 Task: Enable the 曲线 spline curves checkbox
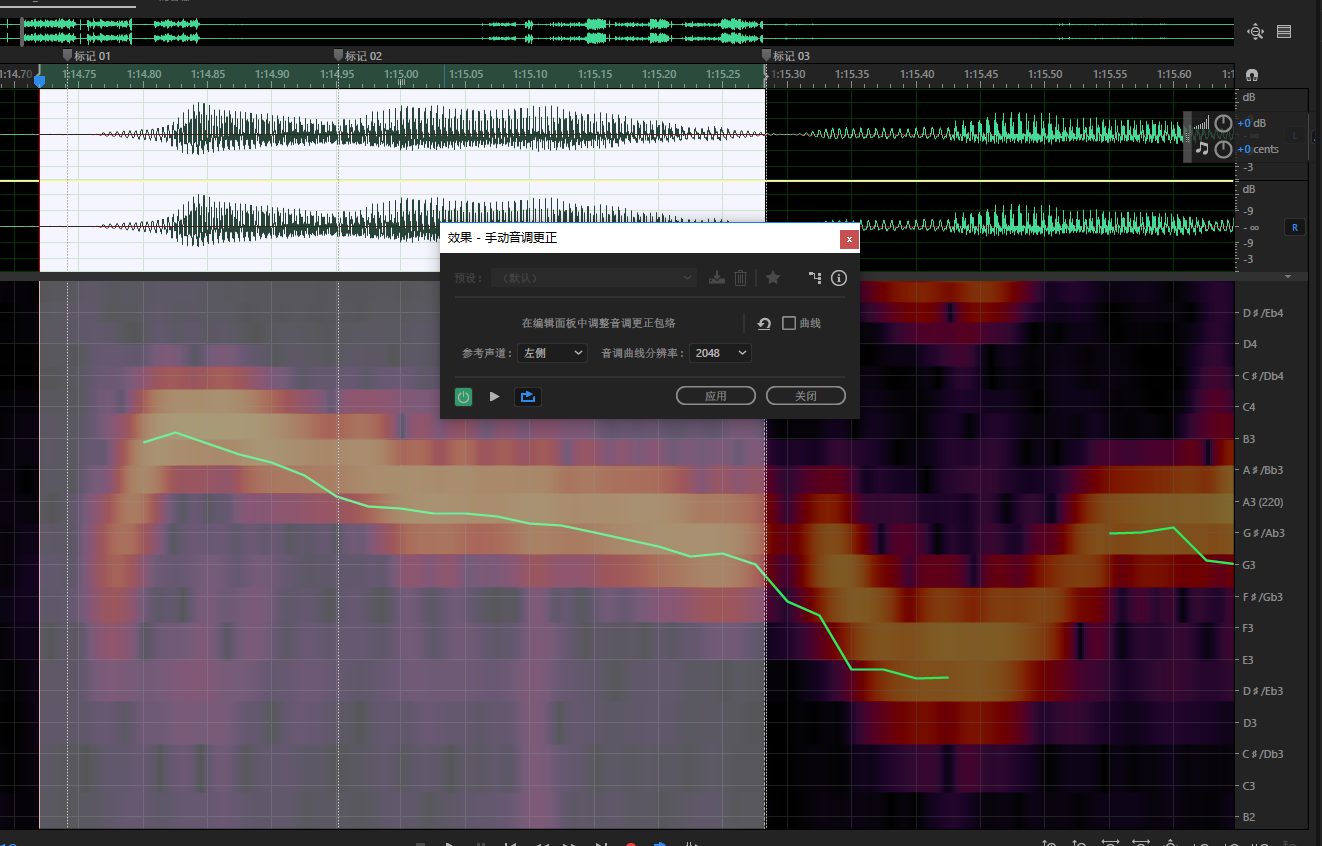[789, 323]
